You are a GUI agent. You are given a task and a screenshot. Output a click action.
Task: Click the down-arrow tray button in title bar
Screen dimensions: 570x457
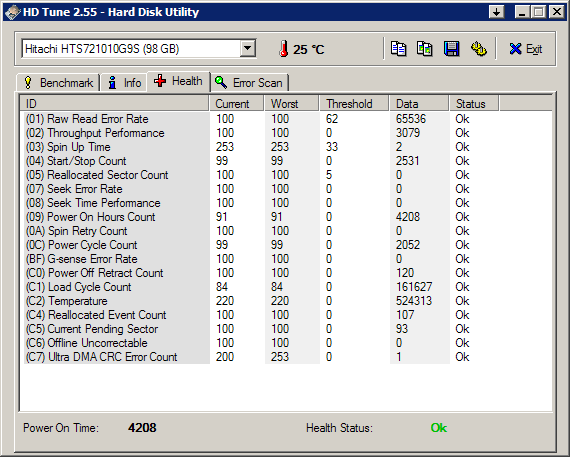pyautogui.click(x=496, y=12)
